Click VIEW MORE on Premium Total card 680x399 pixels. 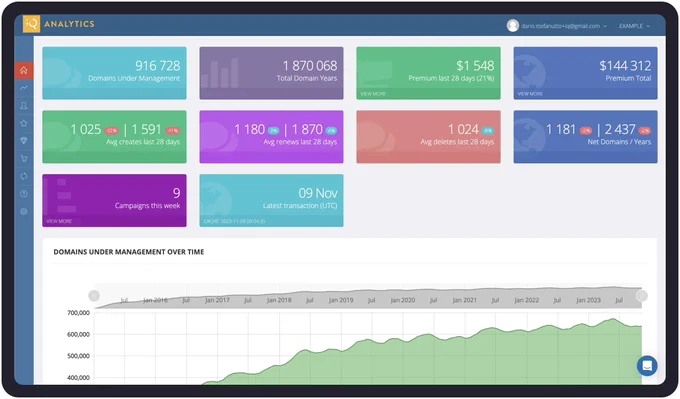tap(530, 94)
